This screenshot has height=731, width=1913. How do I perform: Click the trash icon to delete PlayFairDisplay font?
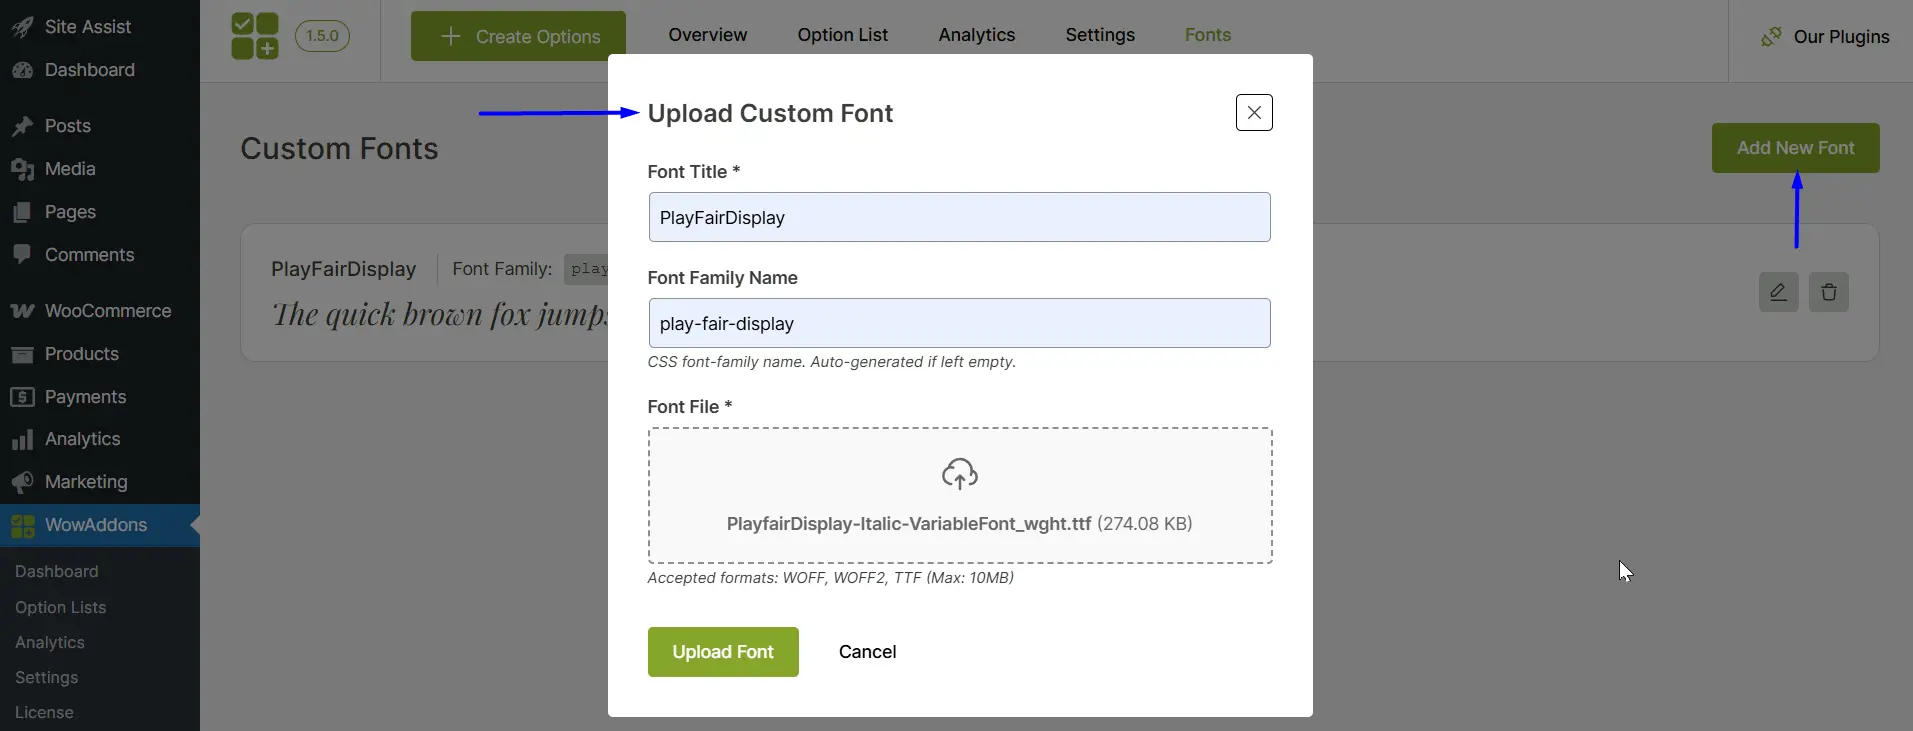coord(1828,292)
